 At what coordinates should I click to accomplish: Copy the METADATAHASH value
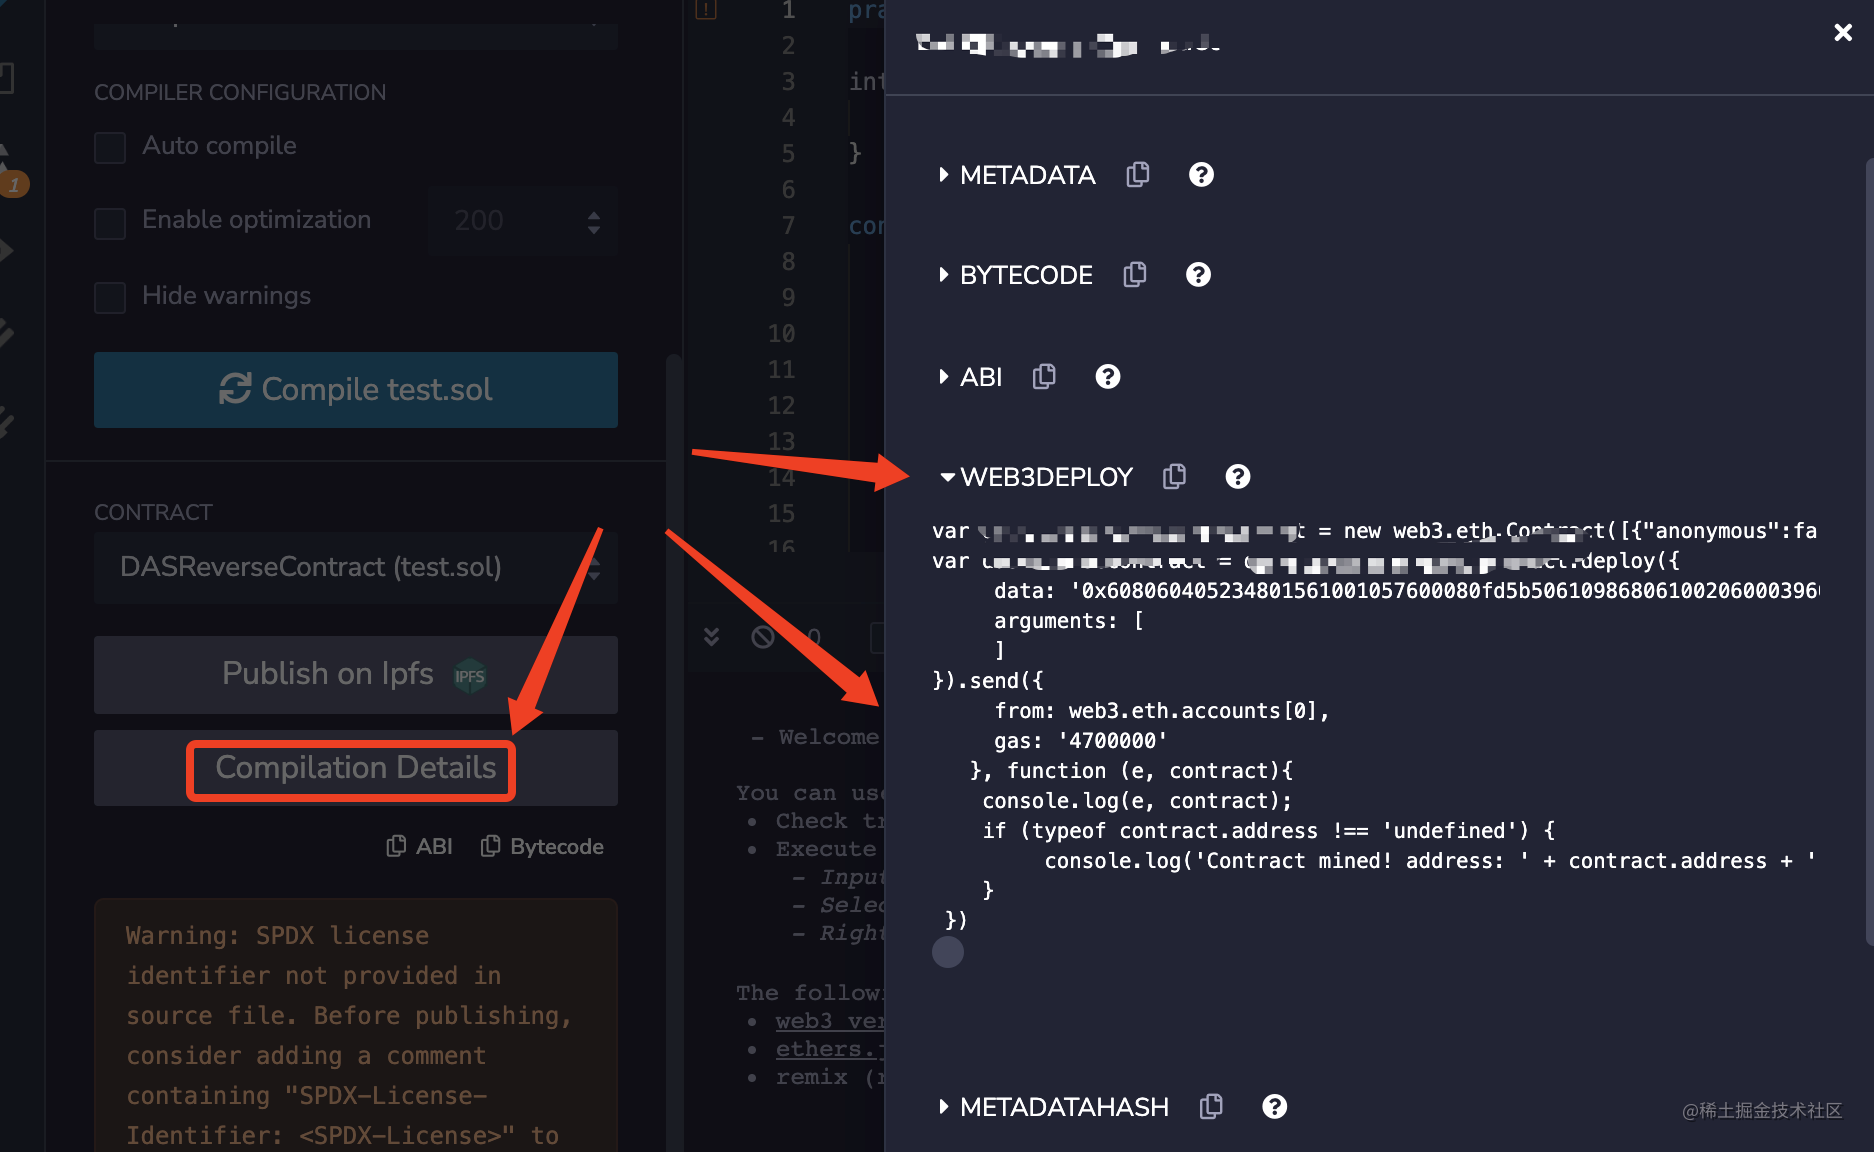[x=1211, y=1106]
